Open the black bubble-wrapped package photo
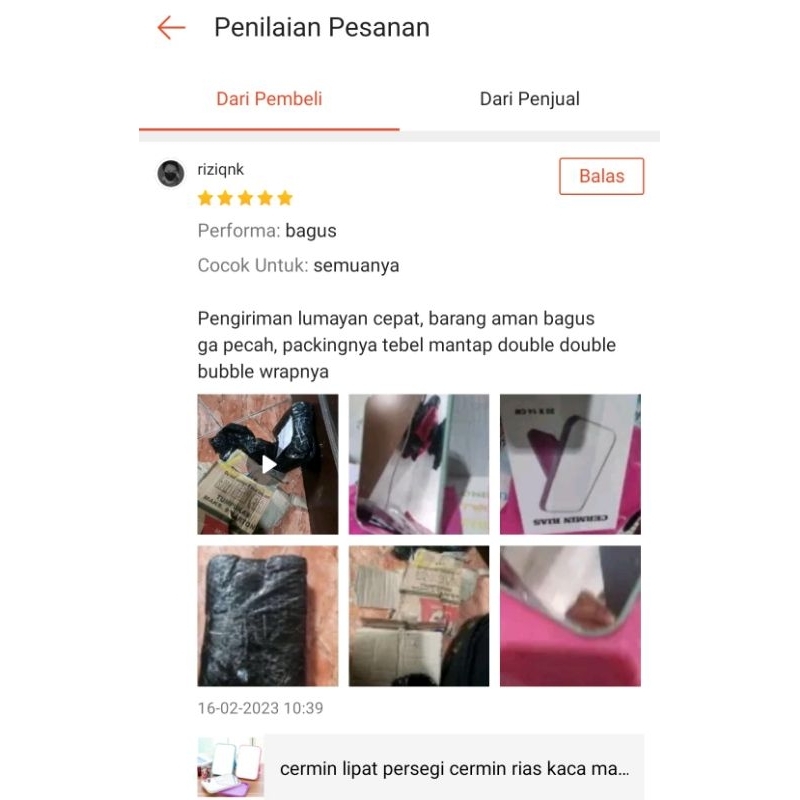This screenshot has width=800, height=800. click(268, 616)
